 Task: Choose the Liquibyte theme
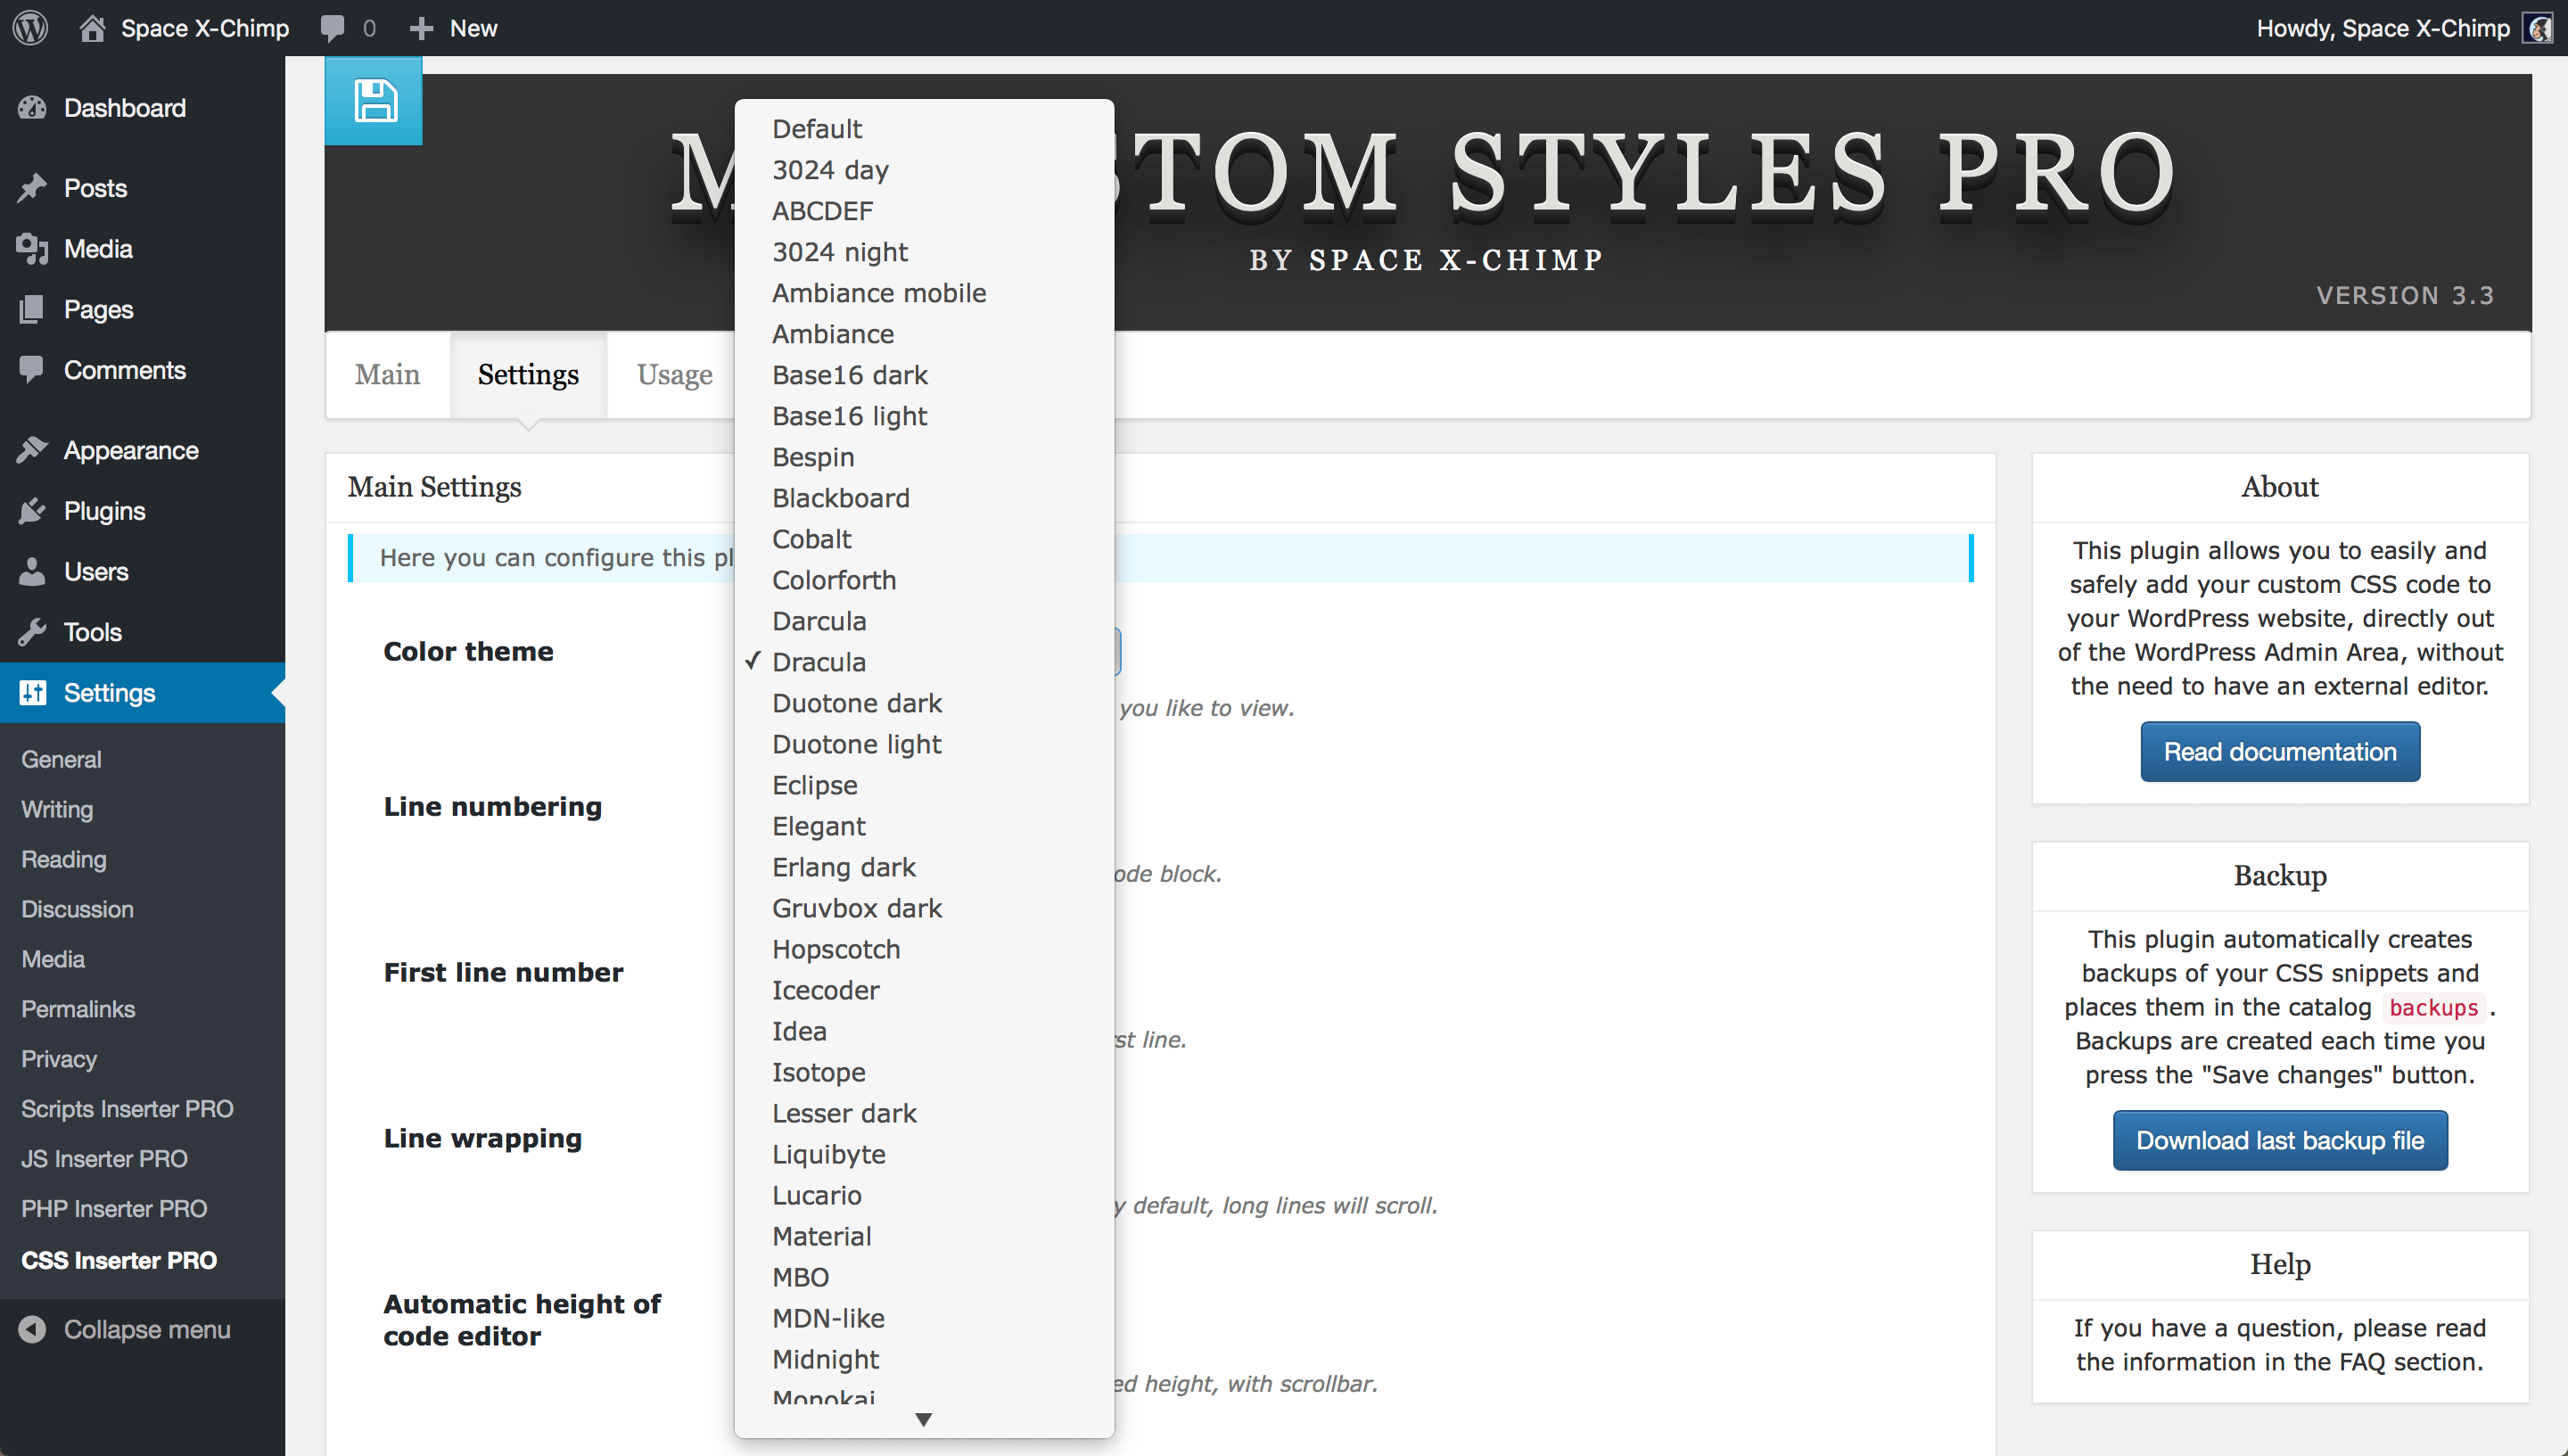pyautogui.click(x=924, y=1154)
